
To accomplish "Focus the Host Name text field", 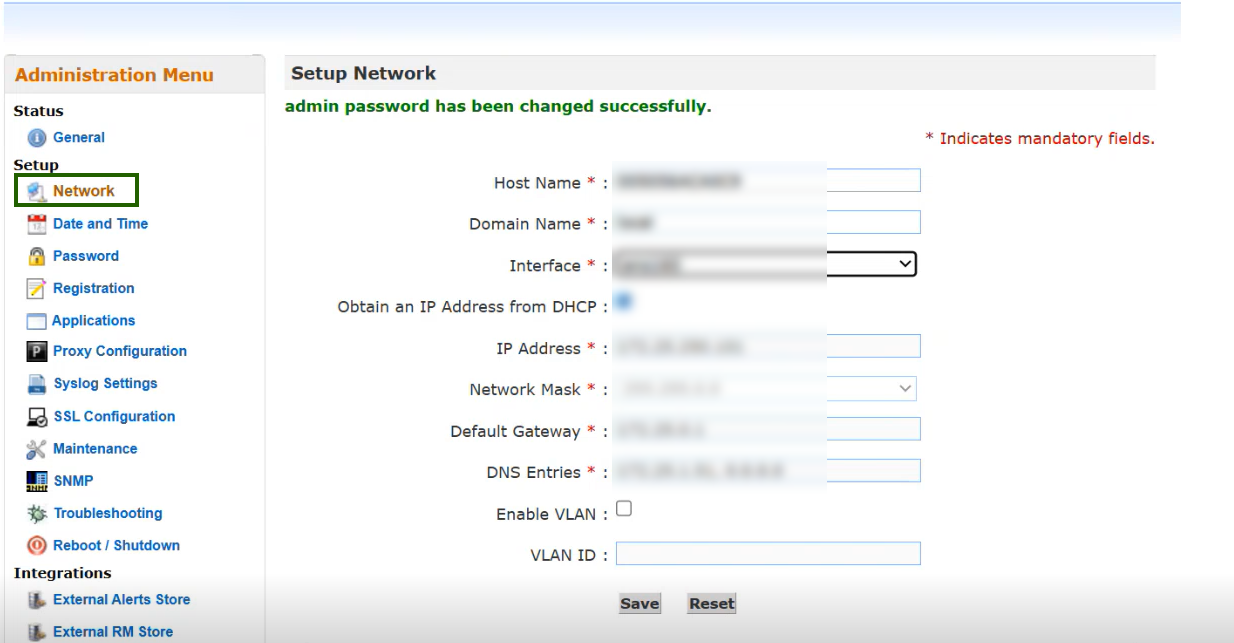I will pos(767,181).
